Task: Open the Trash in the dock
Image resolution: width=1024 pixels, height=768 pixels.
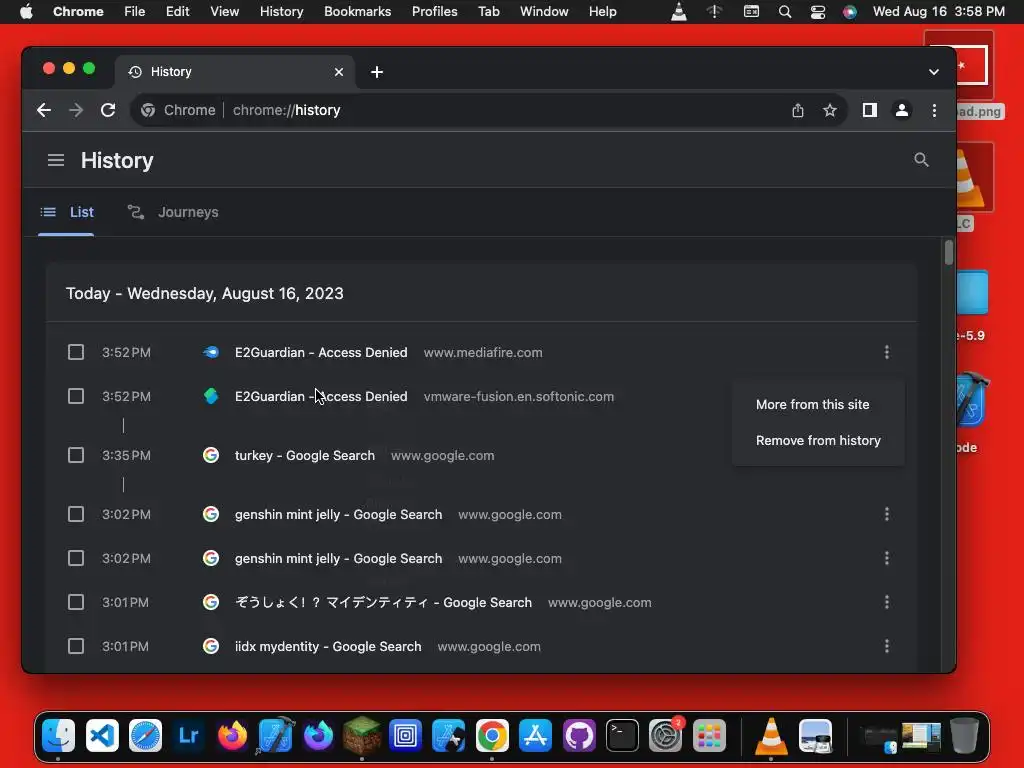Action: [964, 736]
